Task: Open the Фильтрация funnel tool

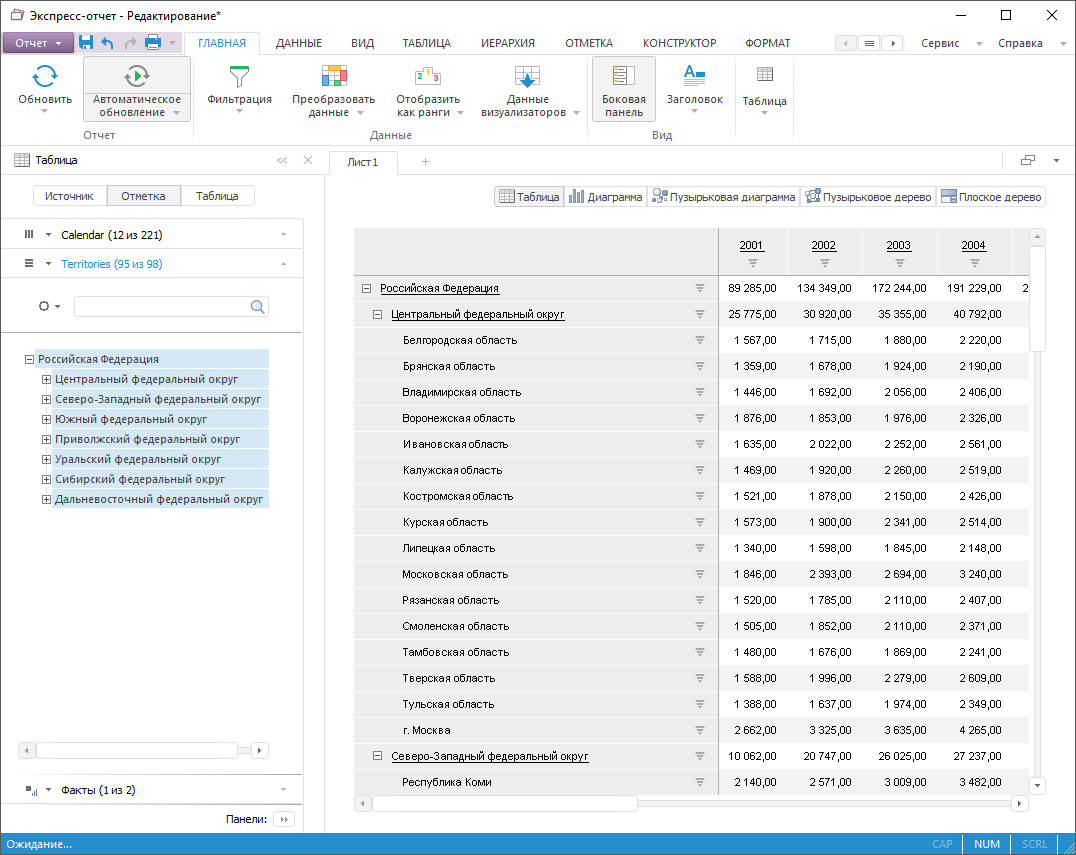Action: (x=239, y=76)
